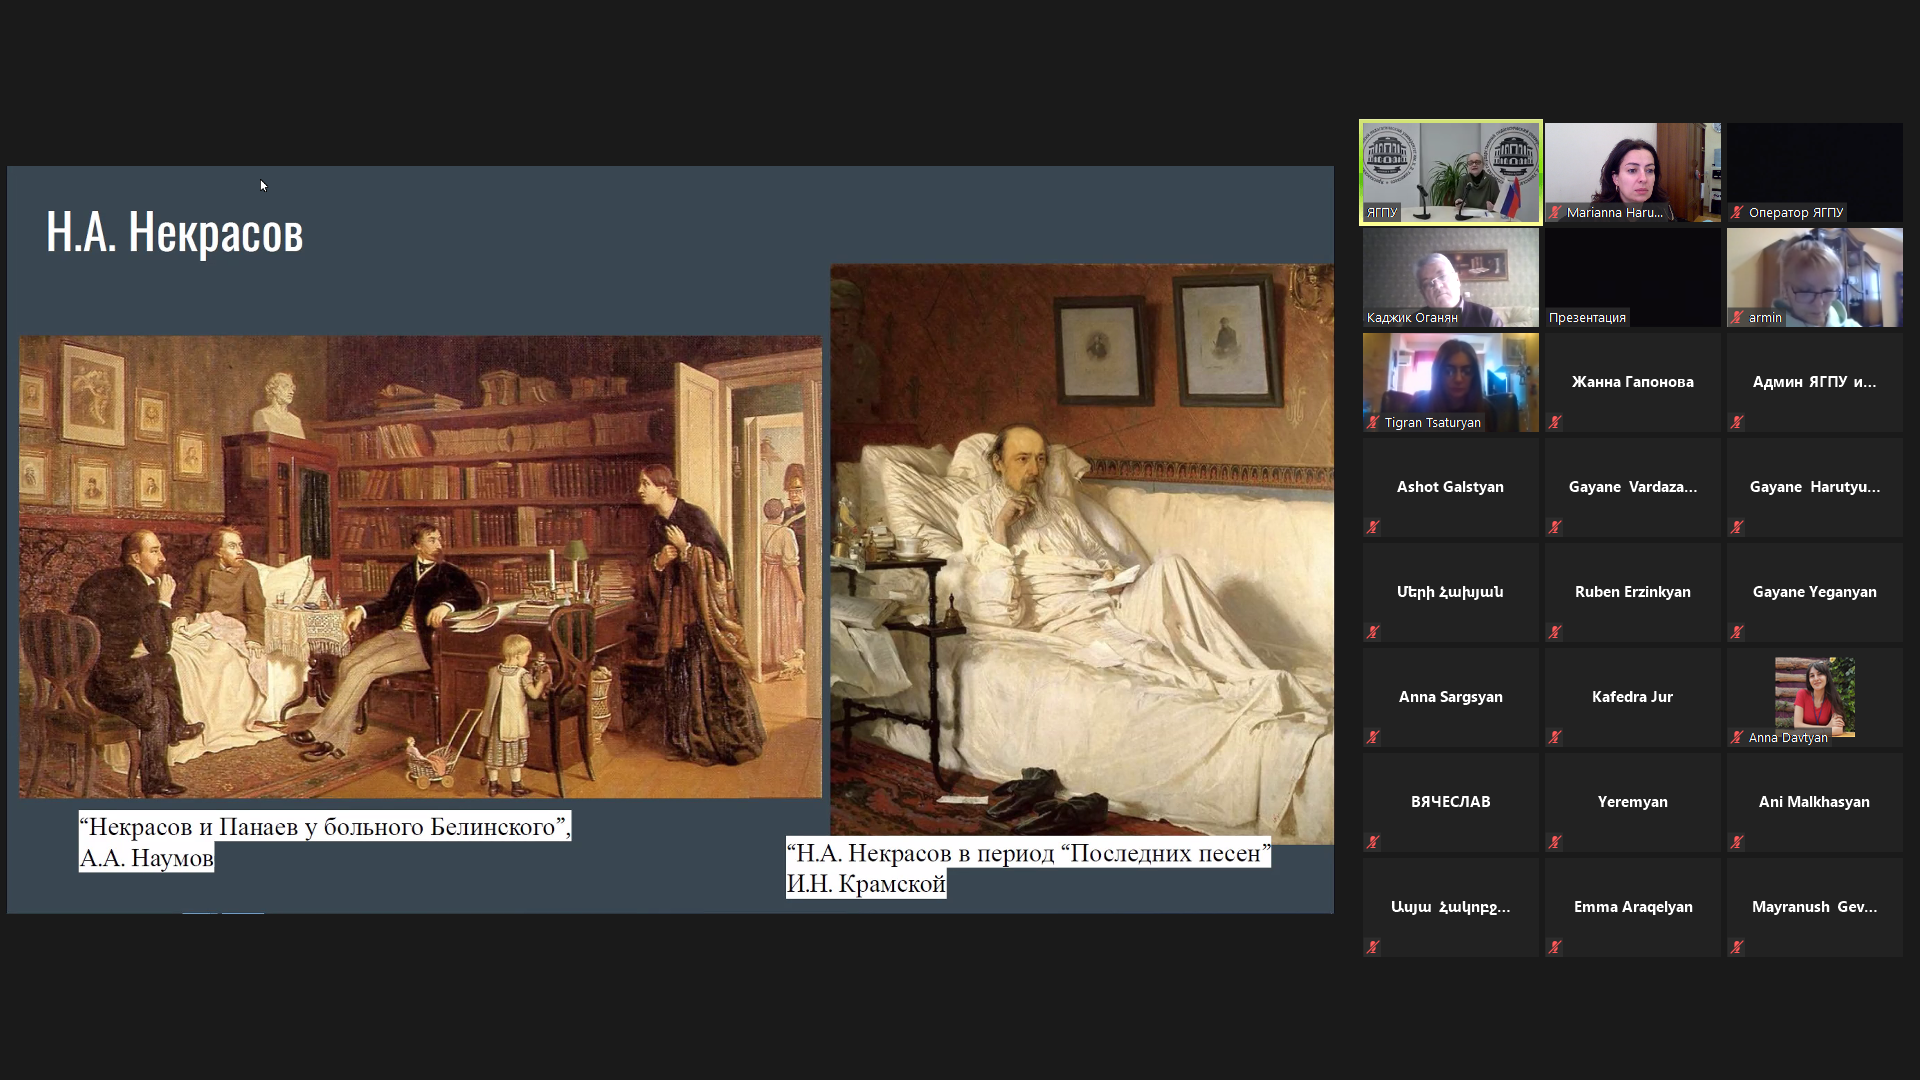Click muted mic icon on Kafedra Jur tile
This screenshot has width=1920, height=1080.
click(x=1555, y=738)
